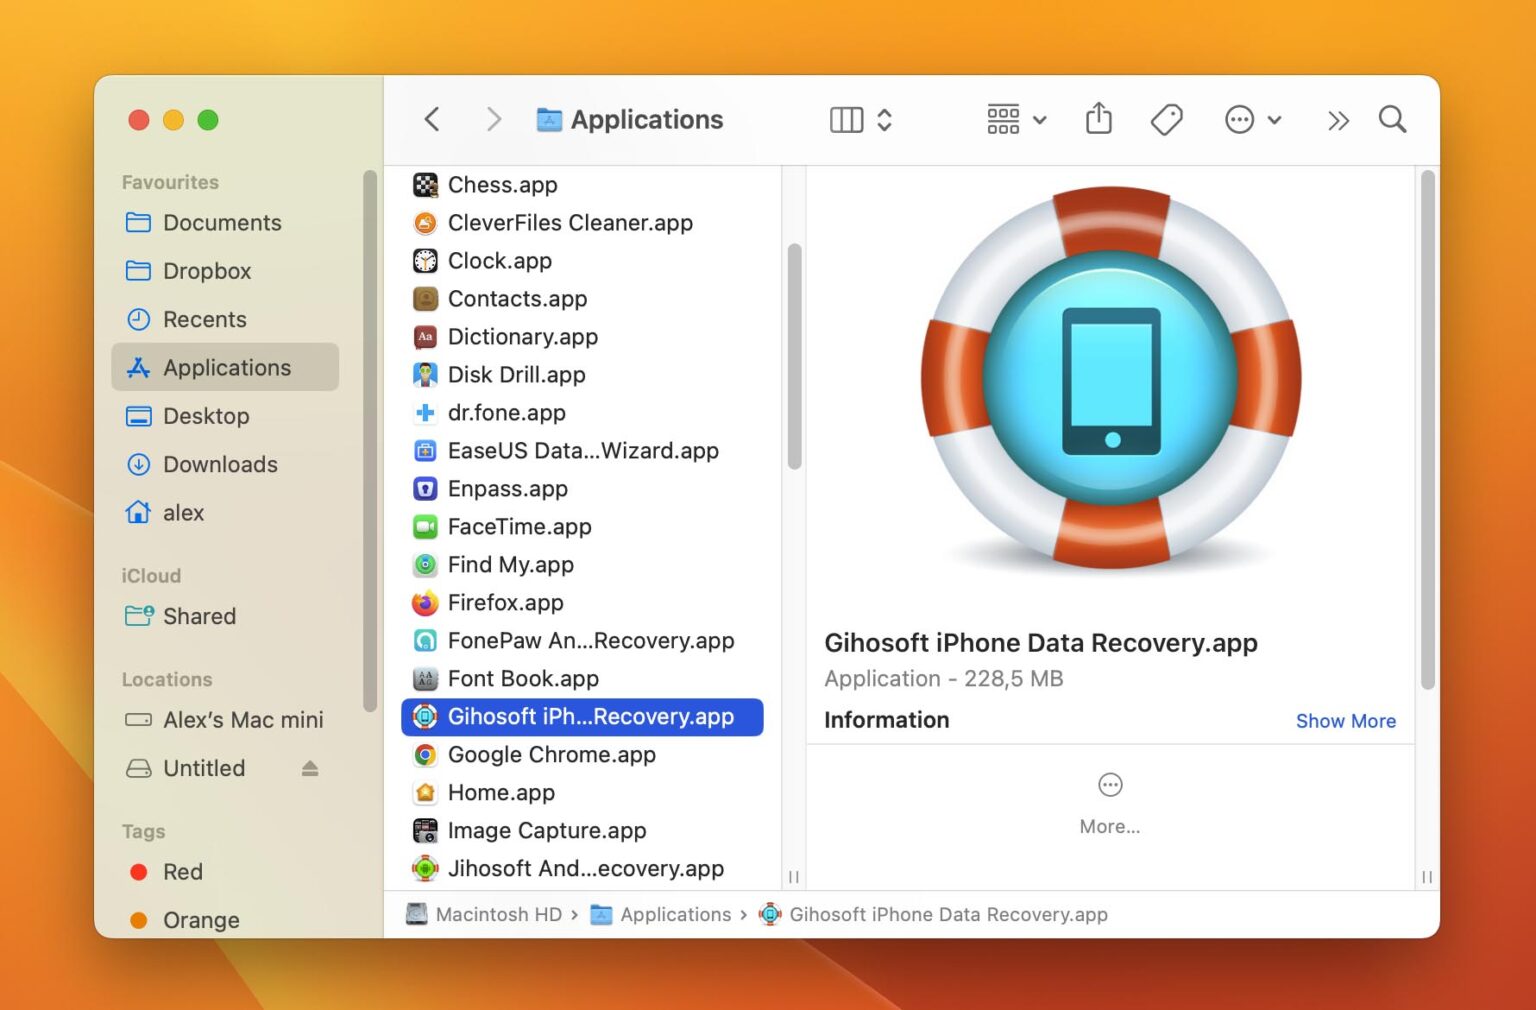1536x1010 pixels.
Task: Click Macintosh HD in the path bar
Action: [x=497, y=914]
